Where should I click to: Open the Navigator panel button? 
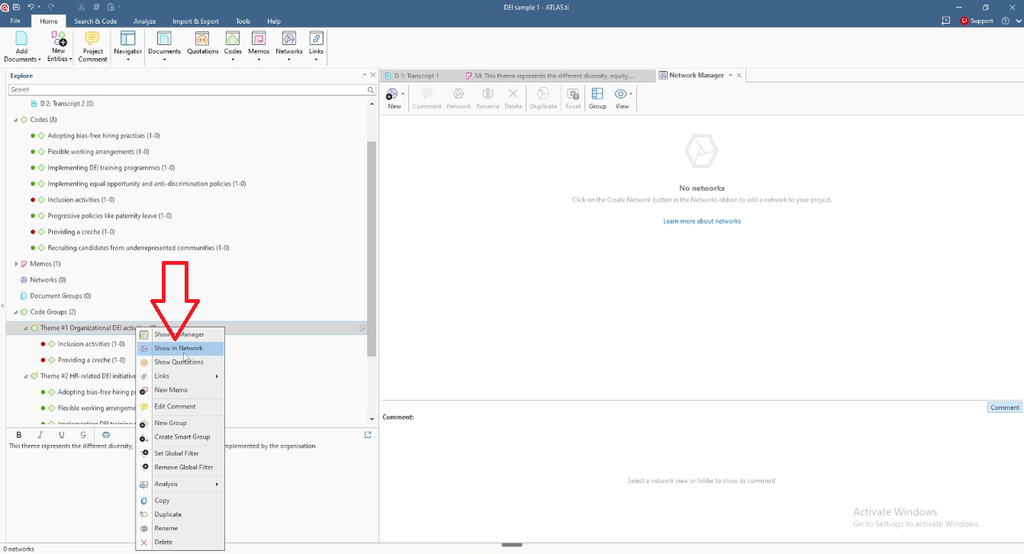[127, 46]
